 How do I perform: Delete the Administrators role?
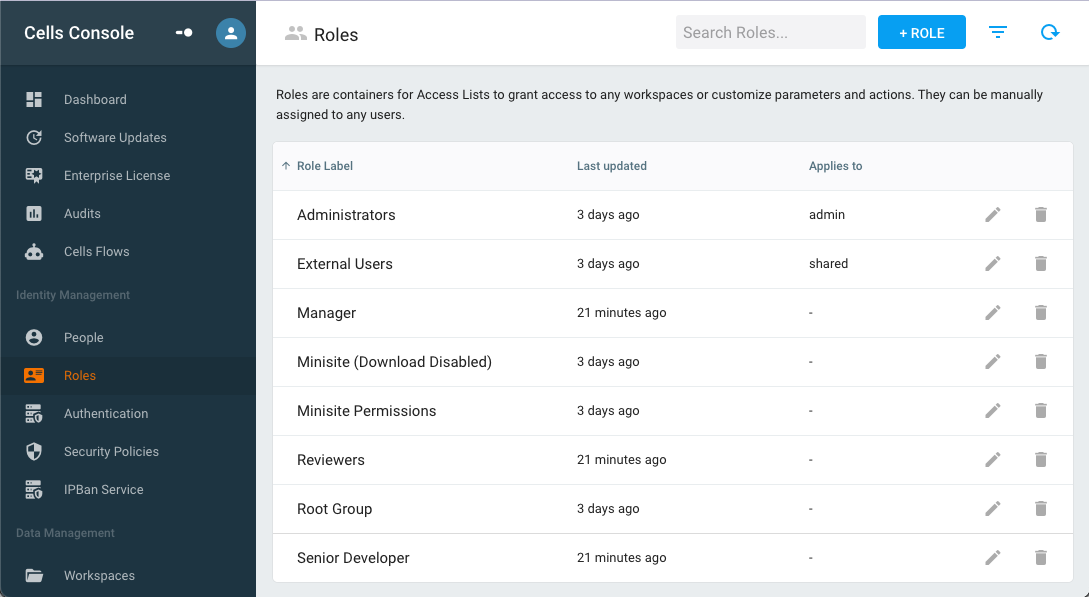pyautogui.click(x=1040, y=215)
